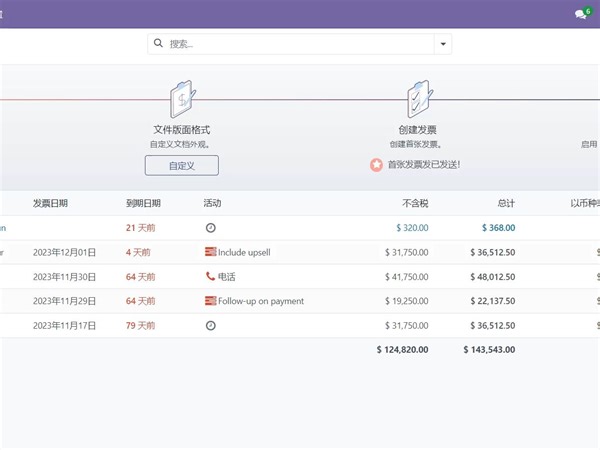Click the 文件版面格式 step title

coord(182,130)
